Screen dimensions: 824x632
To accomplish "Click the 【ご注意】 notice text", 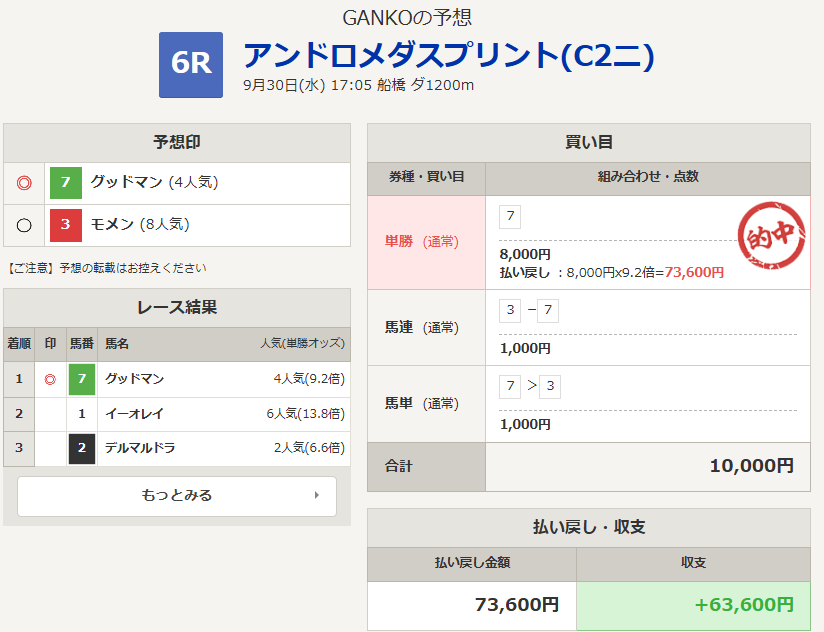I will pyautogui.click(x=107, y=268).
